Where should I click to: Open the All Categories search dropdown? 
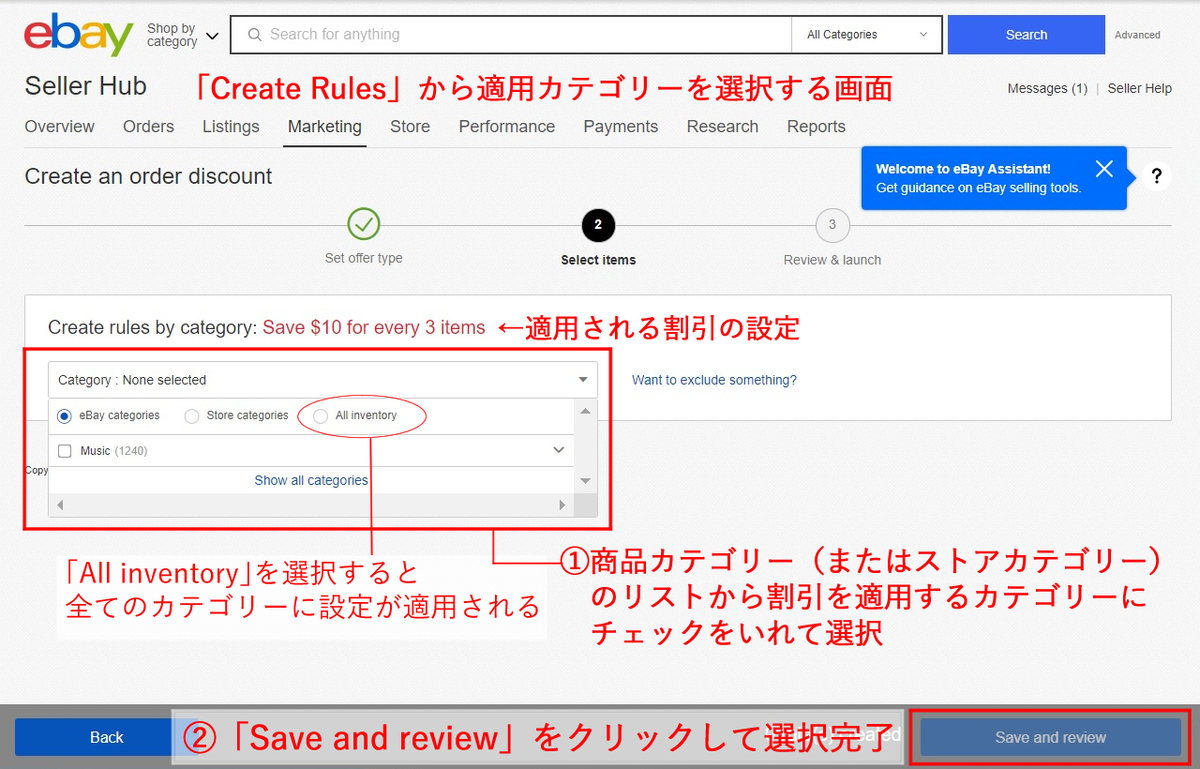point(867,35)
